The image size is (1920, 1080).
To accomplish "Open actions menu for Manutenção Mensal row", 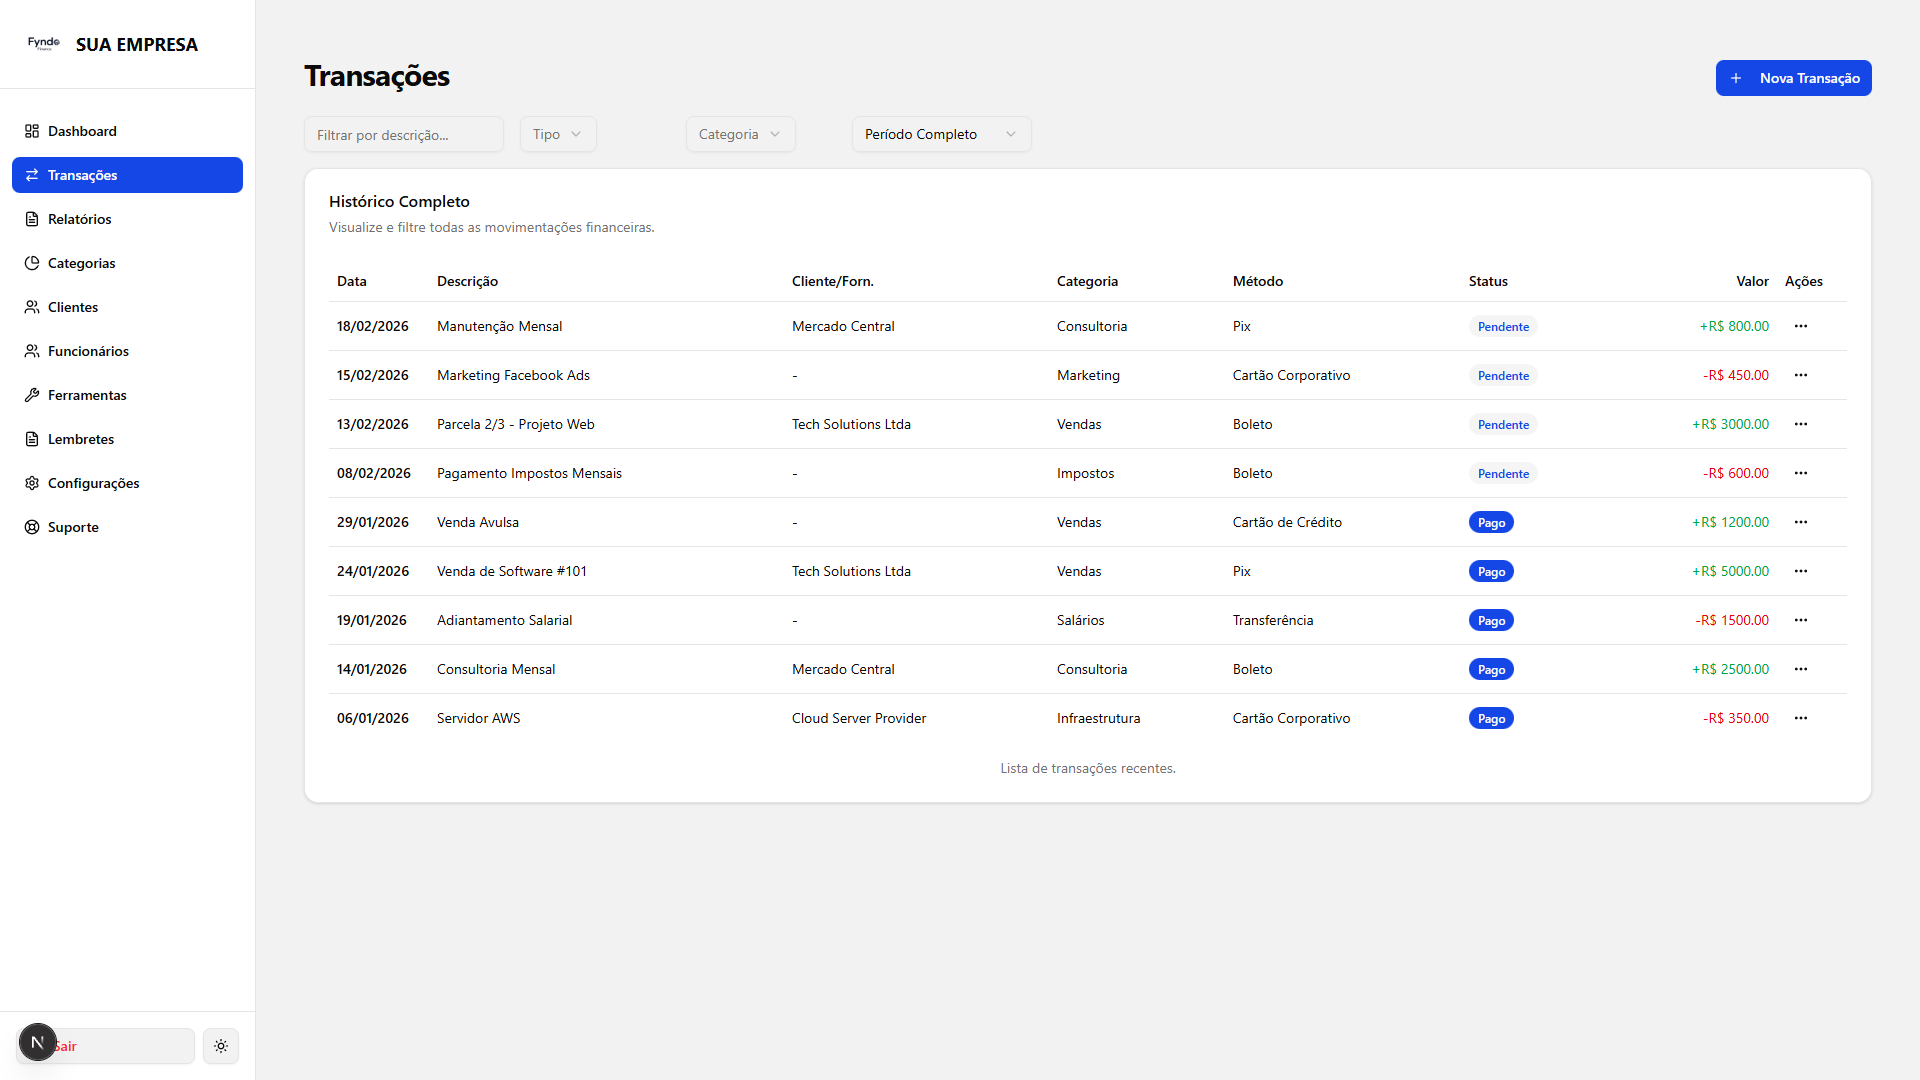I will (x=1800, y=326).
